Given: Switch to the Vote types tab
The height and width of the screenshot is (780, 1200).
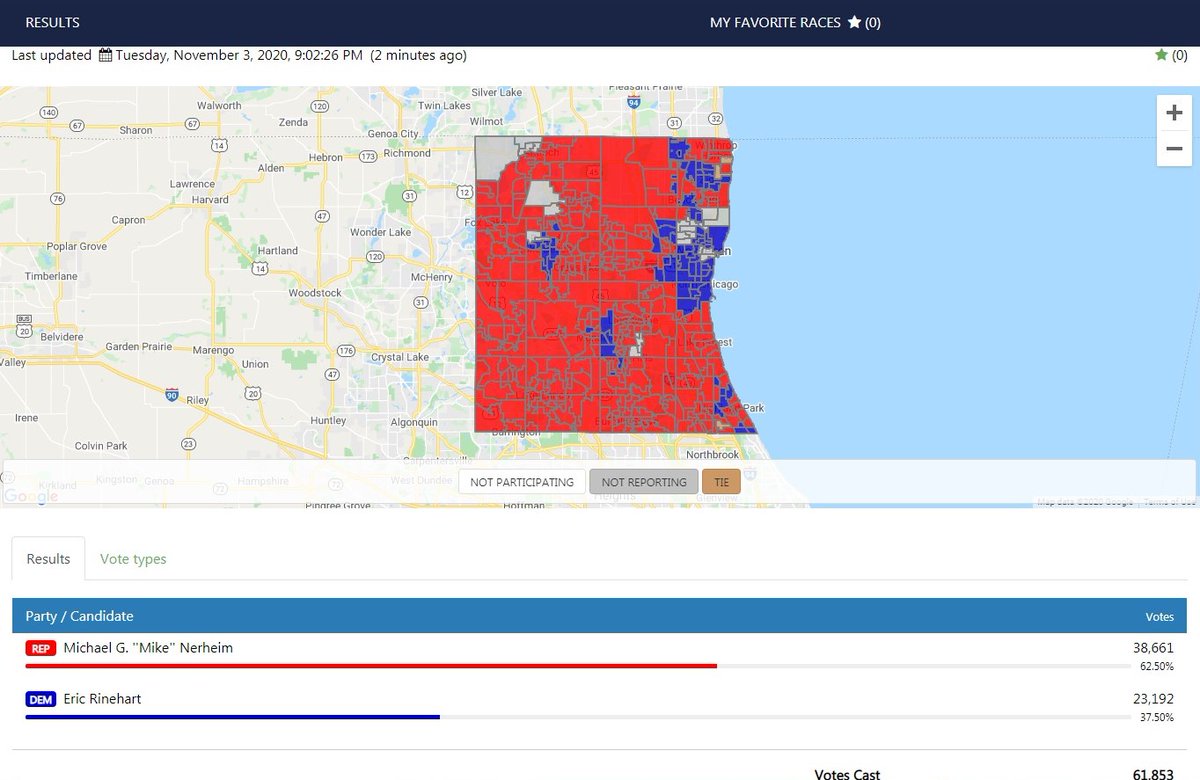Looking at the screenshot, I should click(x=133, y=559).
